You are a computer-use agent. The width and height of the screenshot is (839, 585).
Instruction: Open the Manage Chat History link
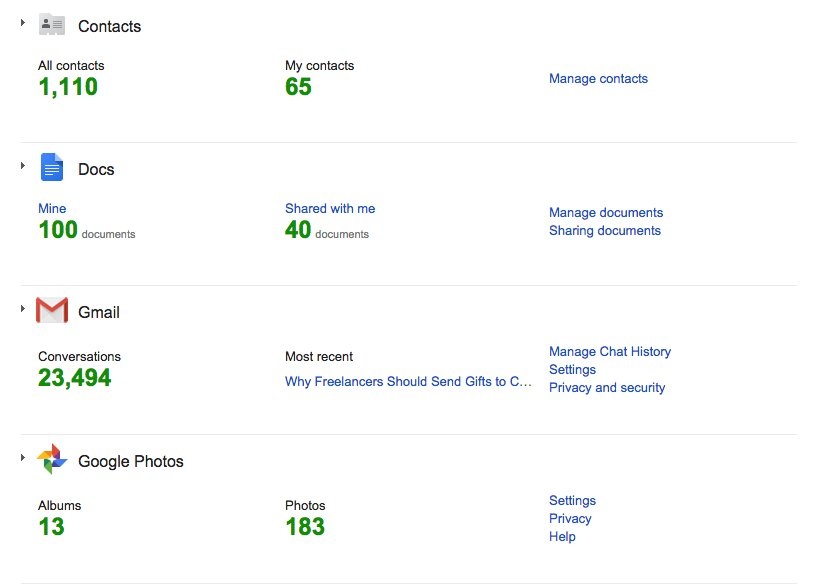point(610,352)
